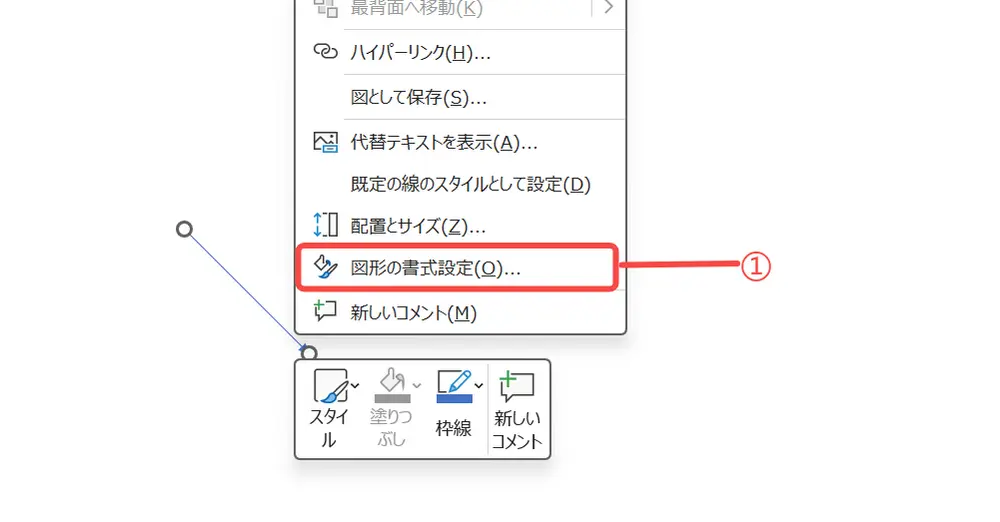1000x522 pixels.
Task: Expand 最背面へ移動(K) submenu arrow
Action: click(608, 7)
